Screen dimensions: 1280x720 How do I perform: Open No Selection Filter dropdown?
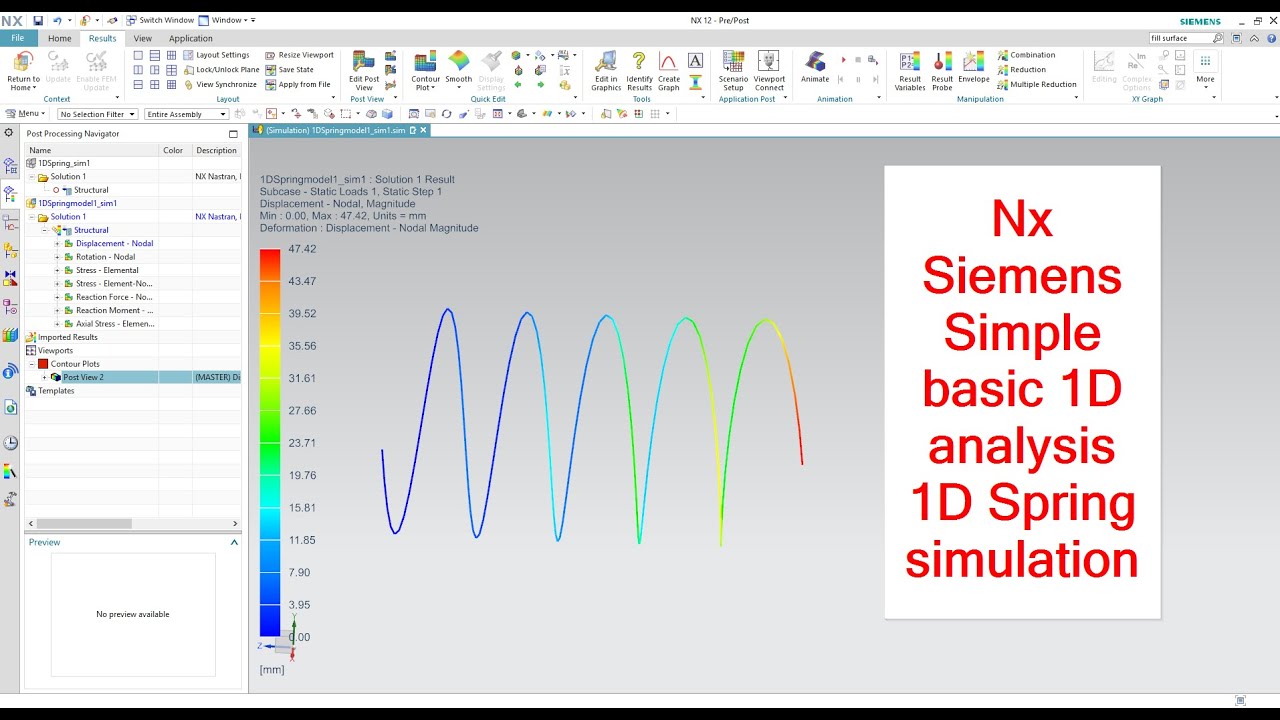[x=97, y=114]
